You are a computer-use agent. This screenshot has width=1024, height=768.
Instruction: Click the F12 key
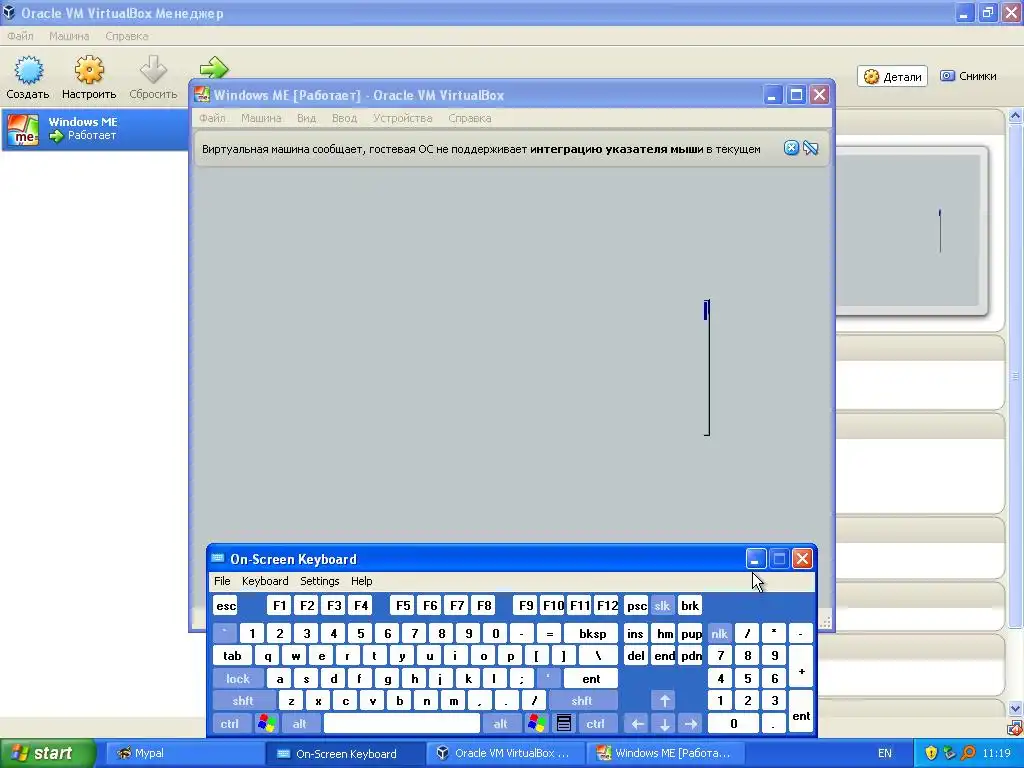(x=607, y=606)
